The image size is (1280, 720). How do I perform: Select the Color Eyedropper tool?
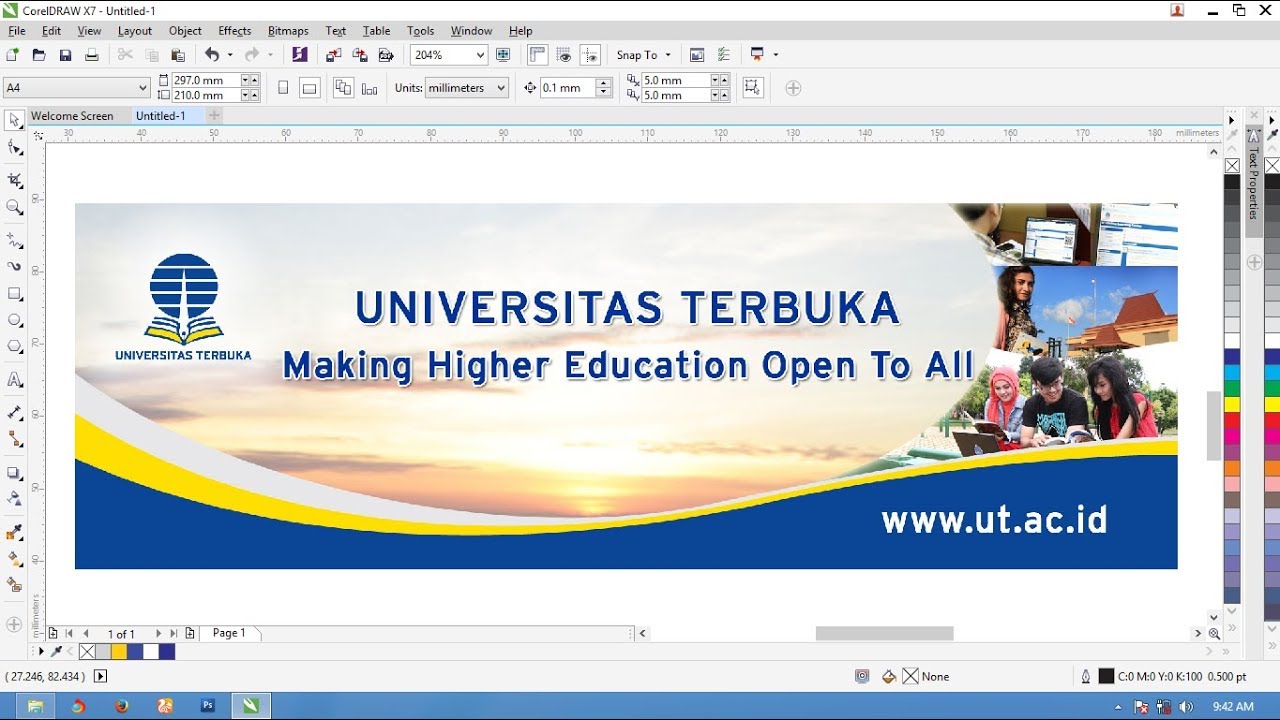click(x=14, y=532)
